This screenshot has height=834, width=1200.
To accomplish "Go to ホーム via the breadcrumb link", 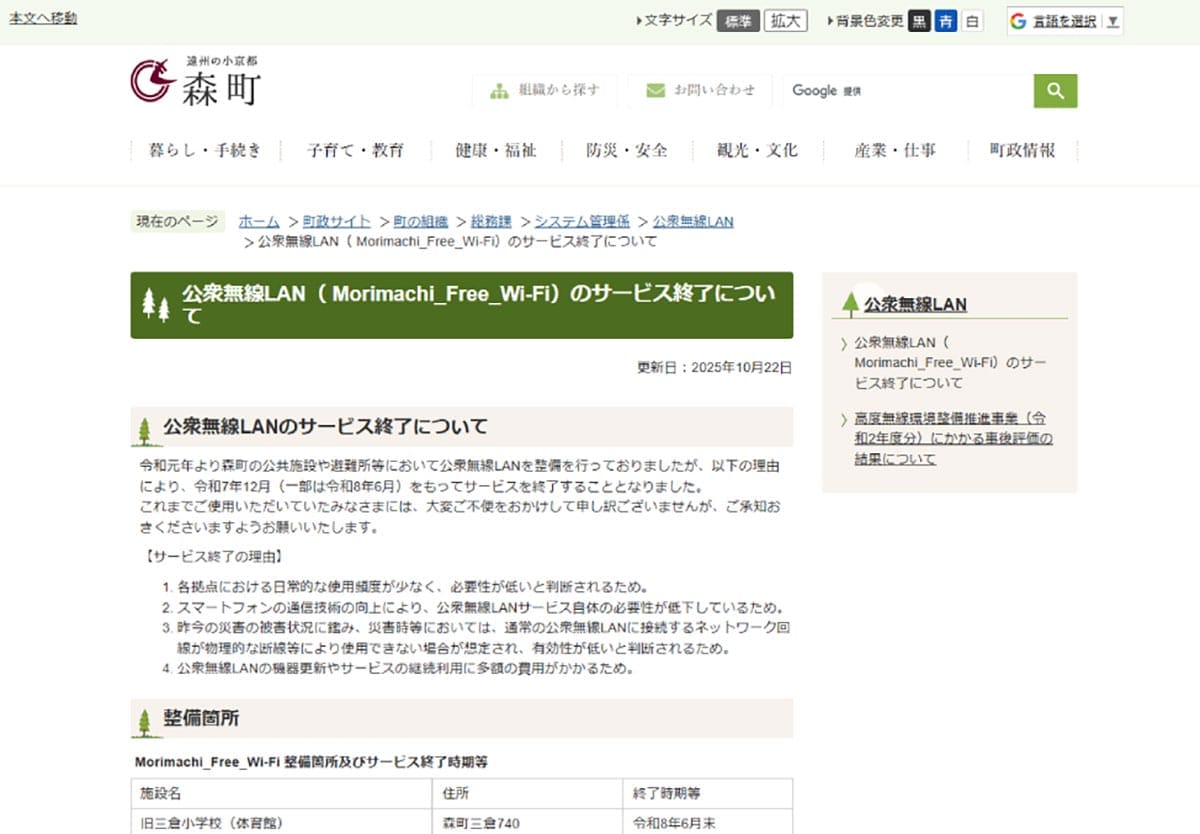I will pyautogui.click(x=258, y=221).
